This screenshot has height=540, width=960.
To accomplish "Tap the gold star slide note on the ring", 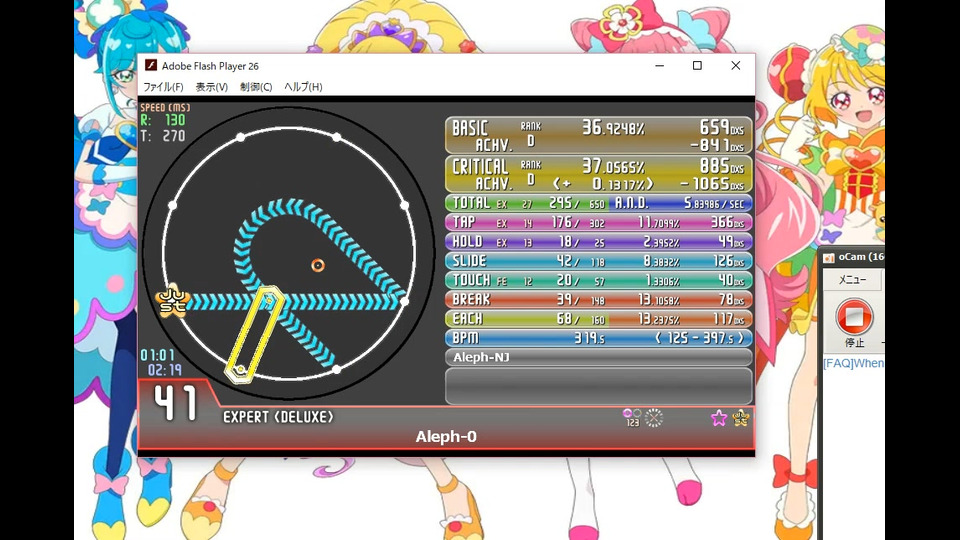I will 171,301.
